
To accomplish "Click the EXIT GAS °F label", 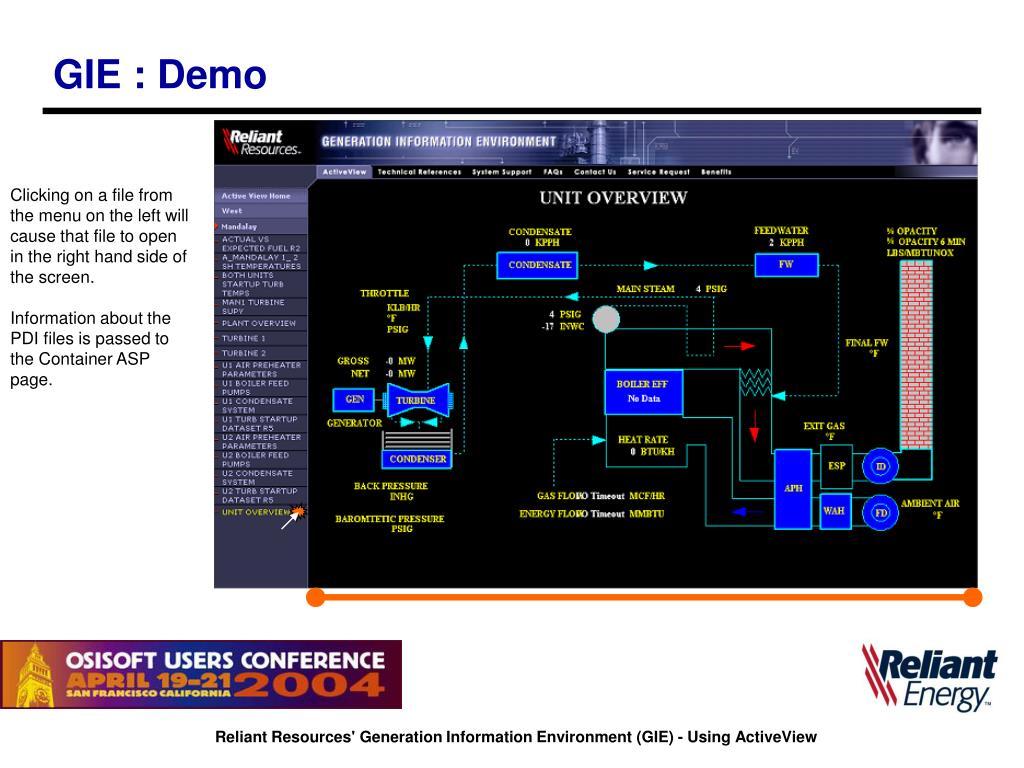I will (x=824, y=431).
